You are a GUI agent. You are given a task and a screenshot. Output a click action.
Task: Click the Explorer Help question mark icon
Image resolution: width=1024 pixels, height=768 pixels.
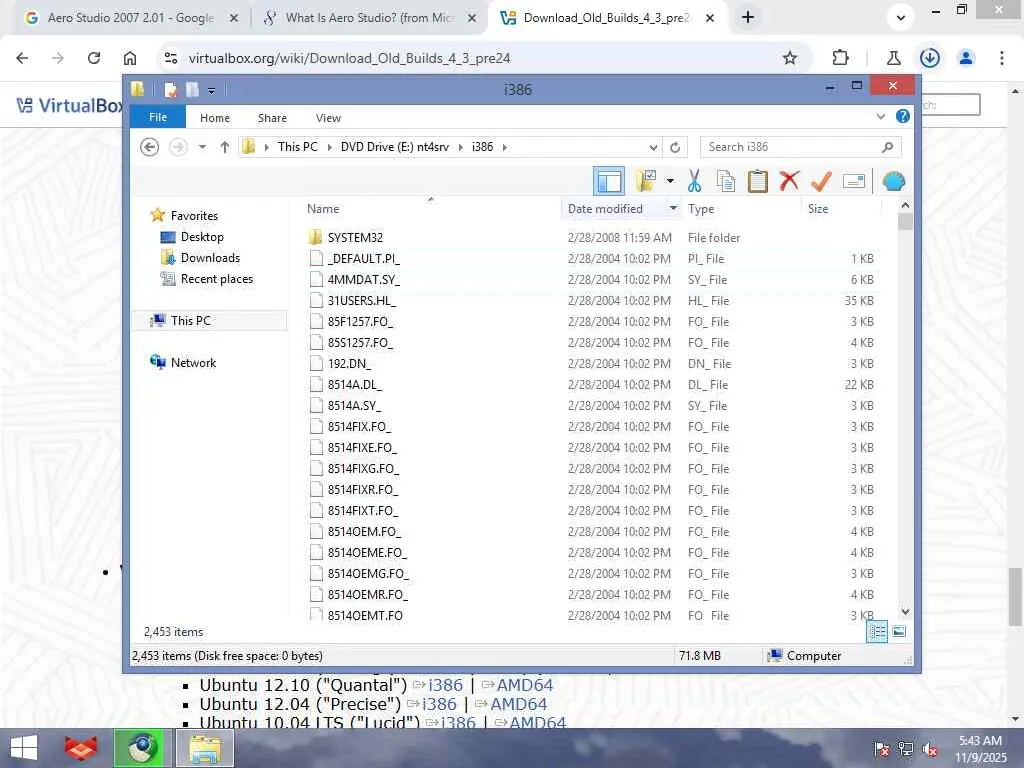tap(903, 116)
